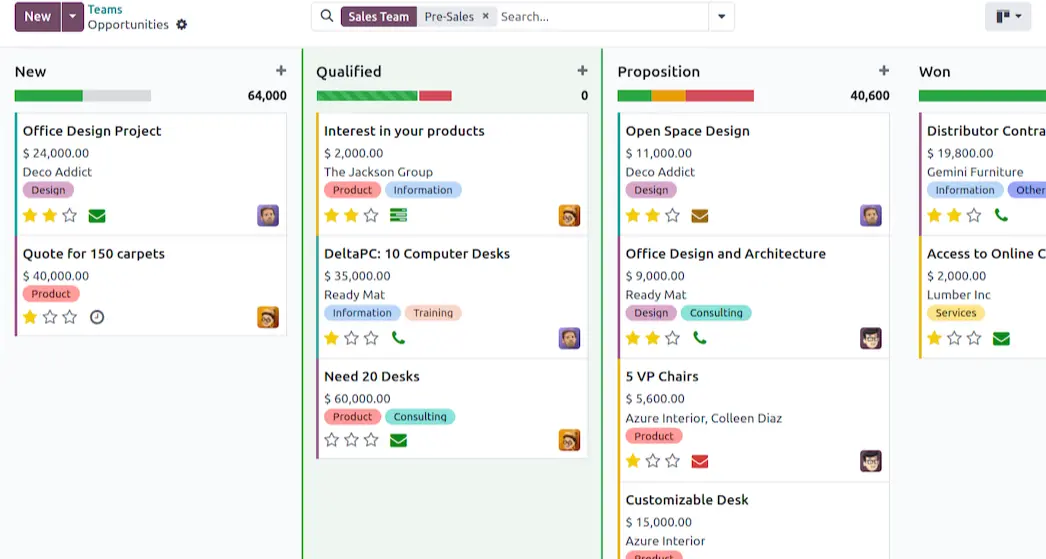Expand the search options dropdown arrow
Viewport: 1046px width, 559px height.
722,16
